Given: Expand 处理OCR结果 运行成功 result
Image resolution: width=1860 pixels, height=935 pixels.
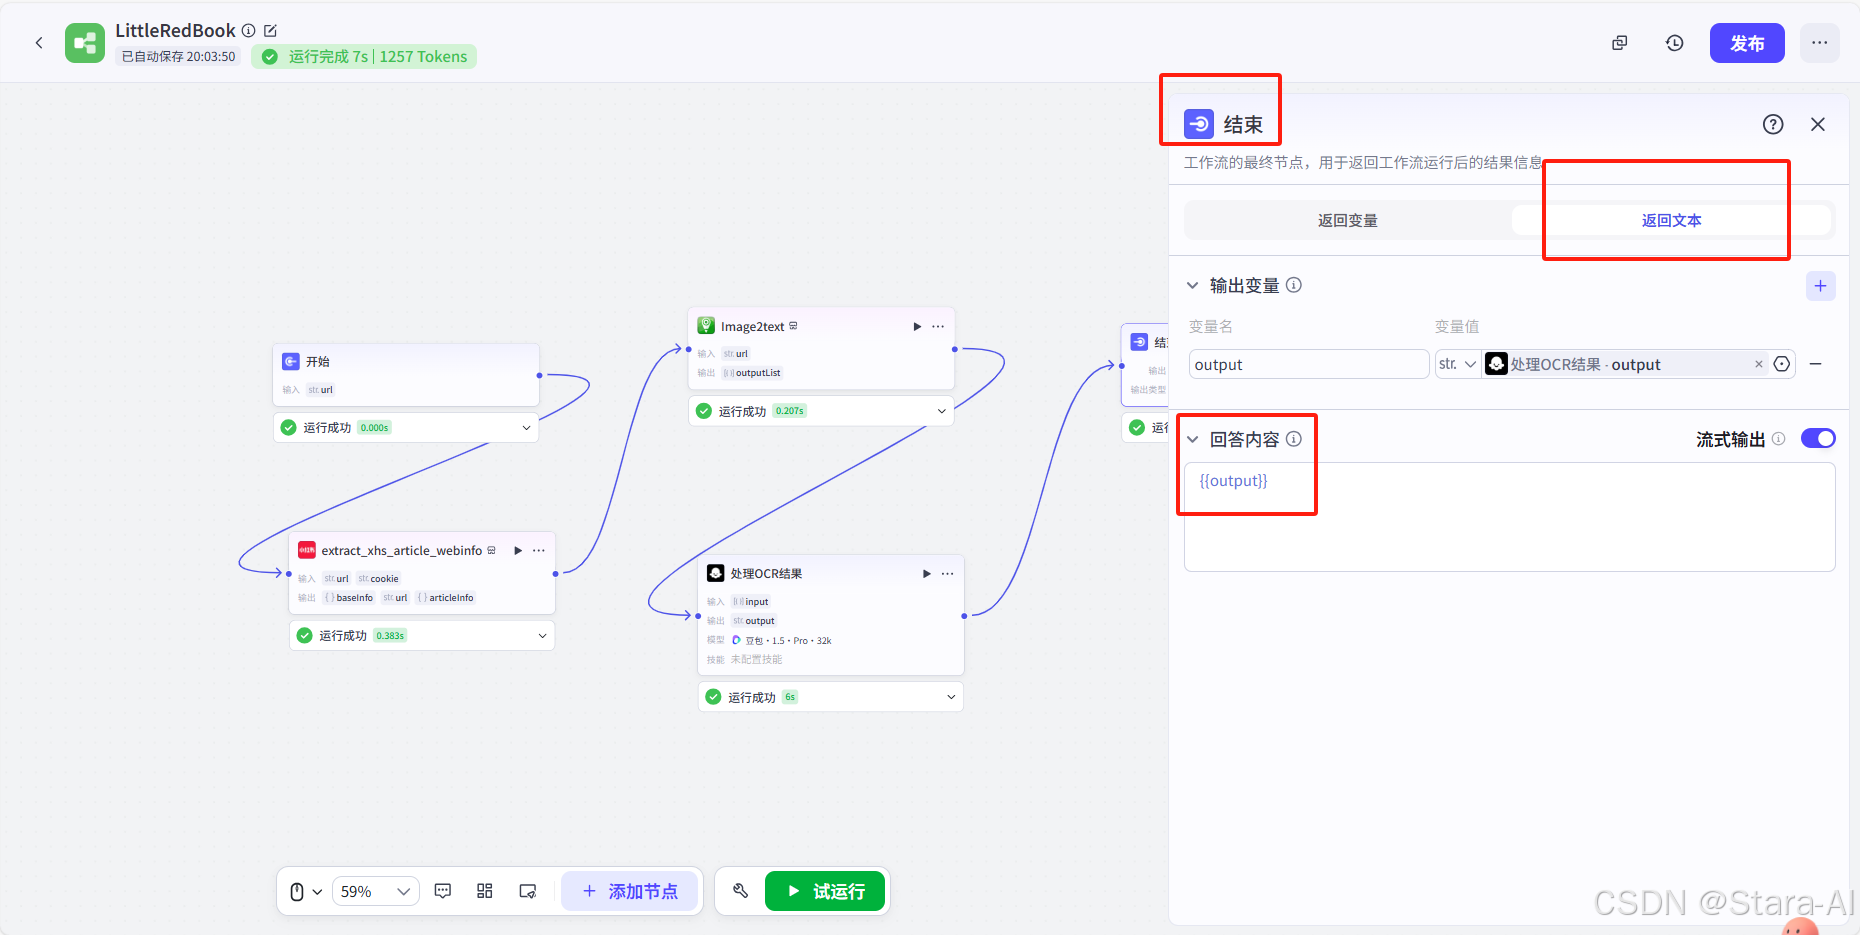Looking at the screenshot, I should click(951, 697).
